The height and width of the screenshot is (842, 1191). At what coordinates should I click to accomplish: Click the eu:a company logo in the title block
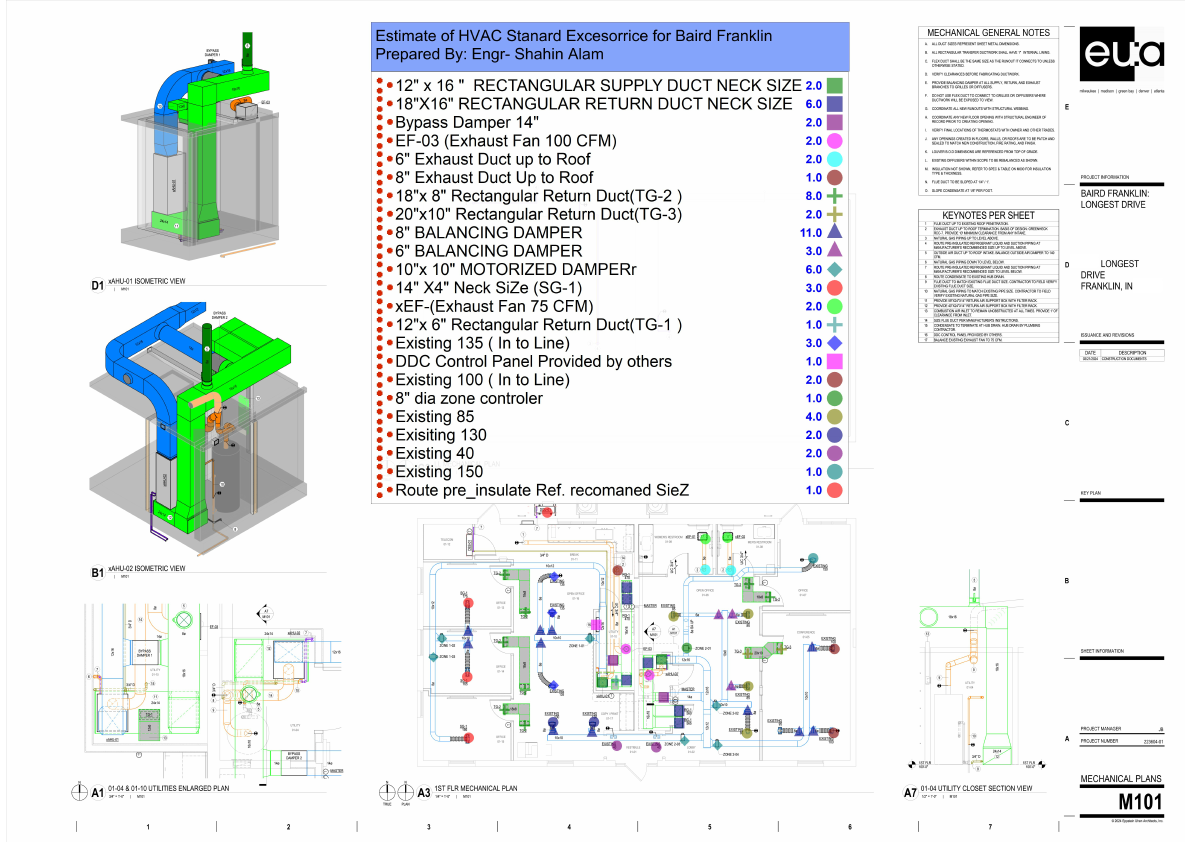(x=1120, y=55)
